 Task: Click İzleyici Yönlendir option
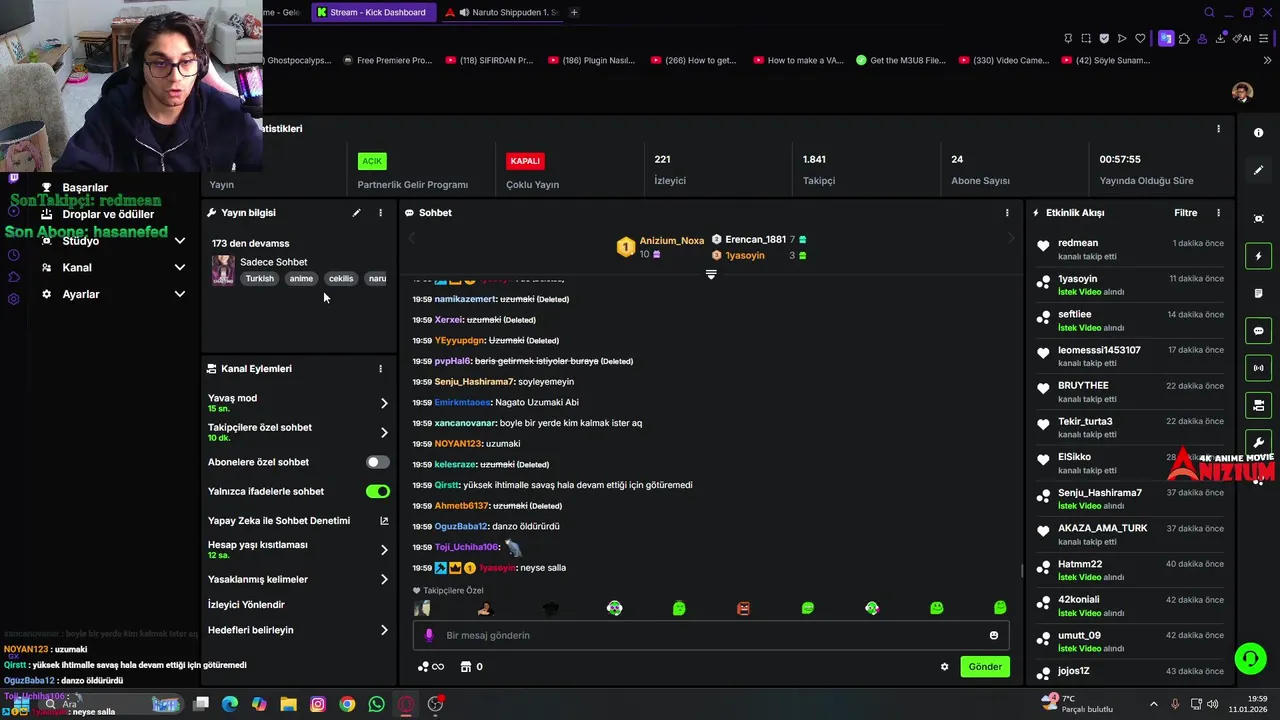[x=246, y=605]
